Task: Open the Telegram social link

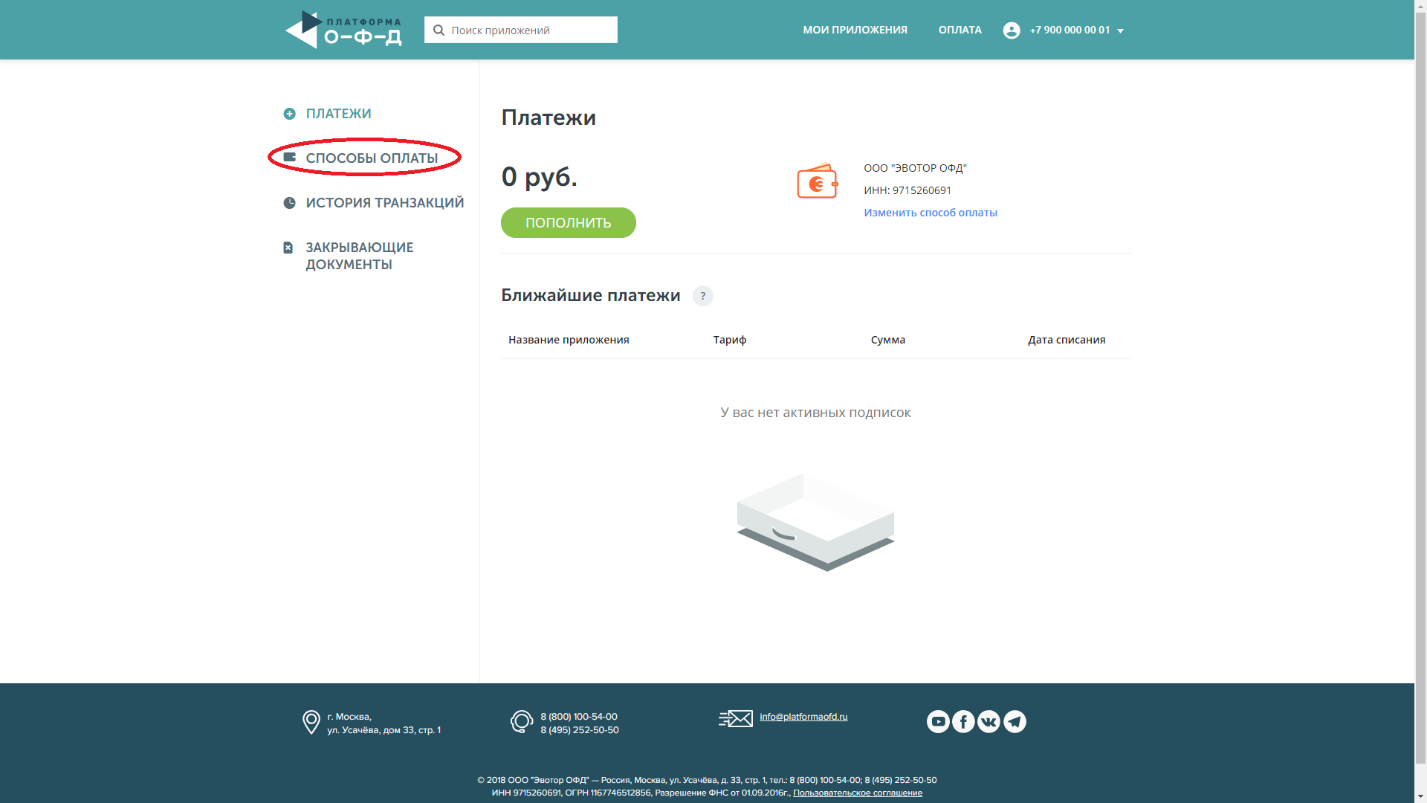Action: click(x=1015, y=722)
